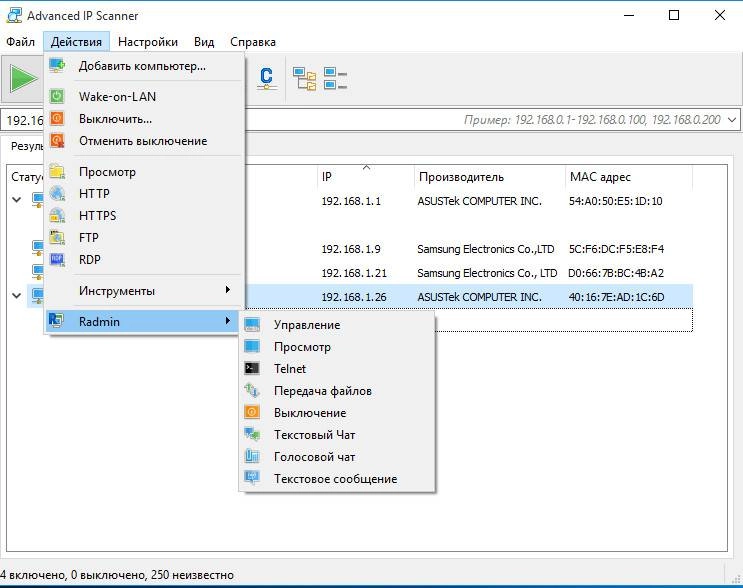Click MAC address 40:16:7E:AD:1C:6D
The width and height of the screenshot is (743, 588).
[616, 297]
